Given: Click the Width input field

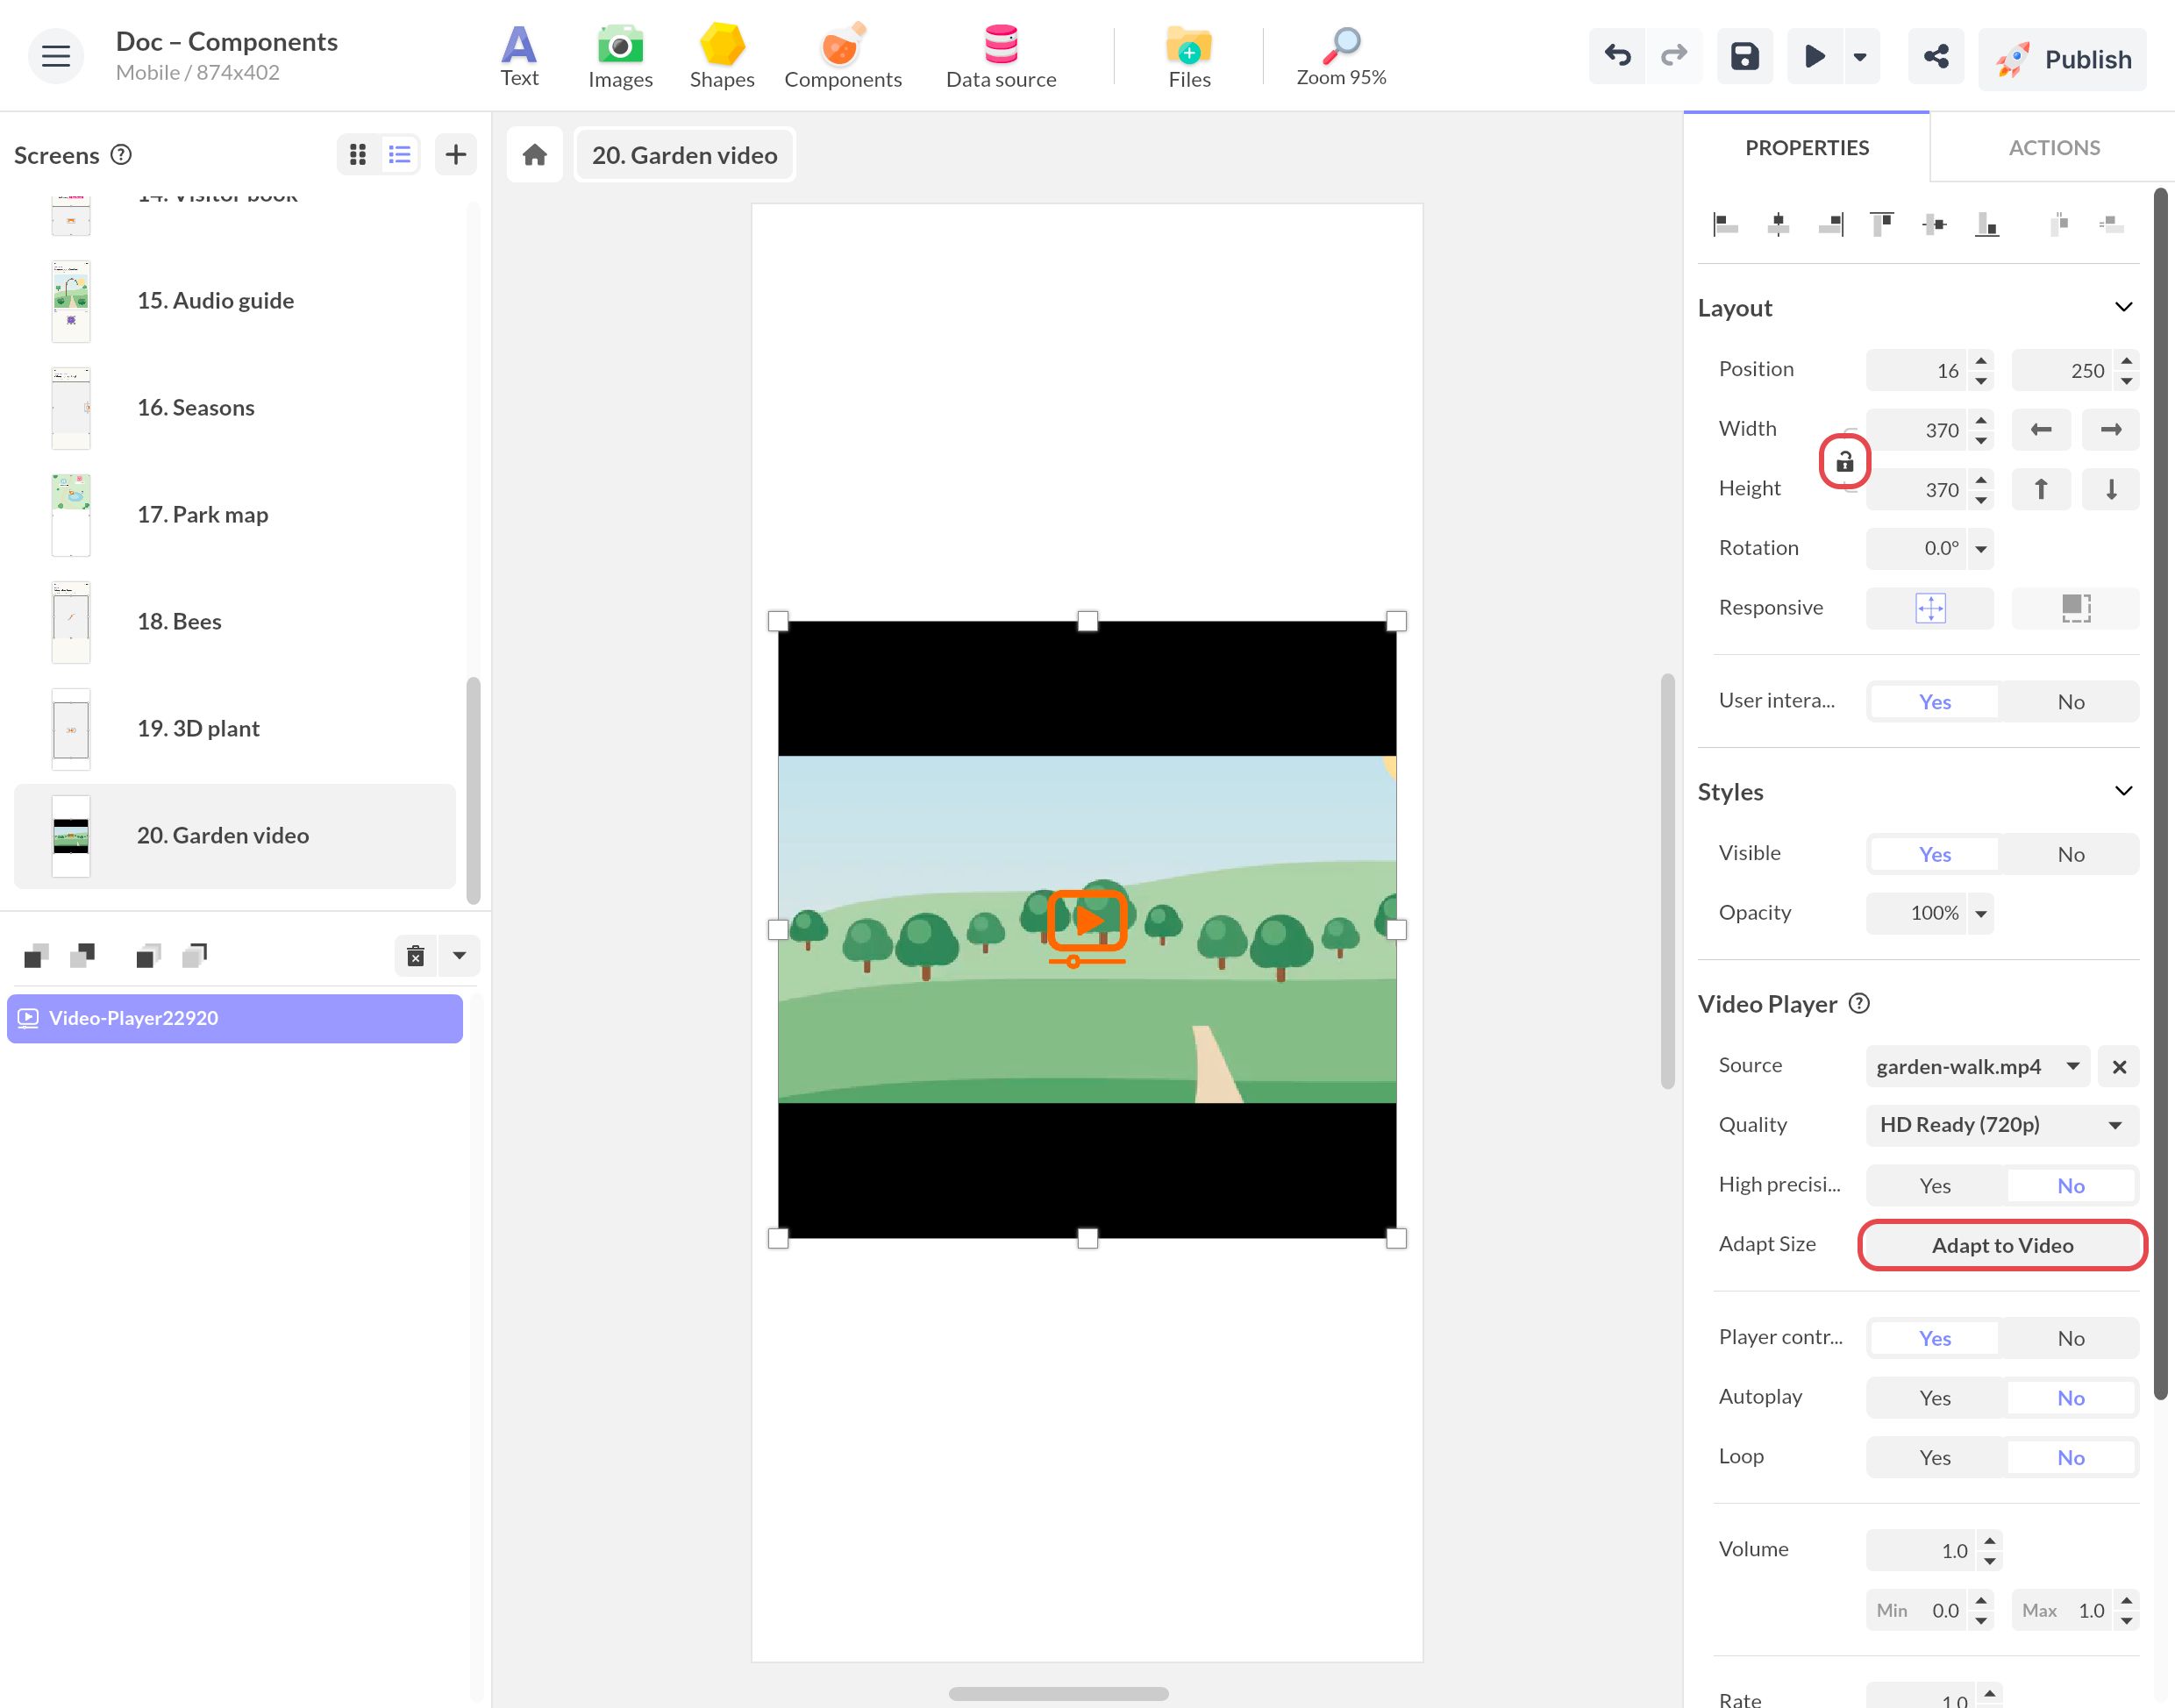Looking at the screenshot, I should pyautogui.click(x=1915, y=430).
